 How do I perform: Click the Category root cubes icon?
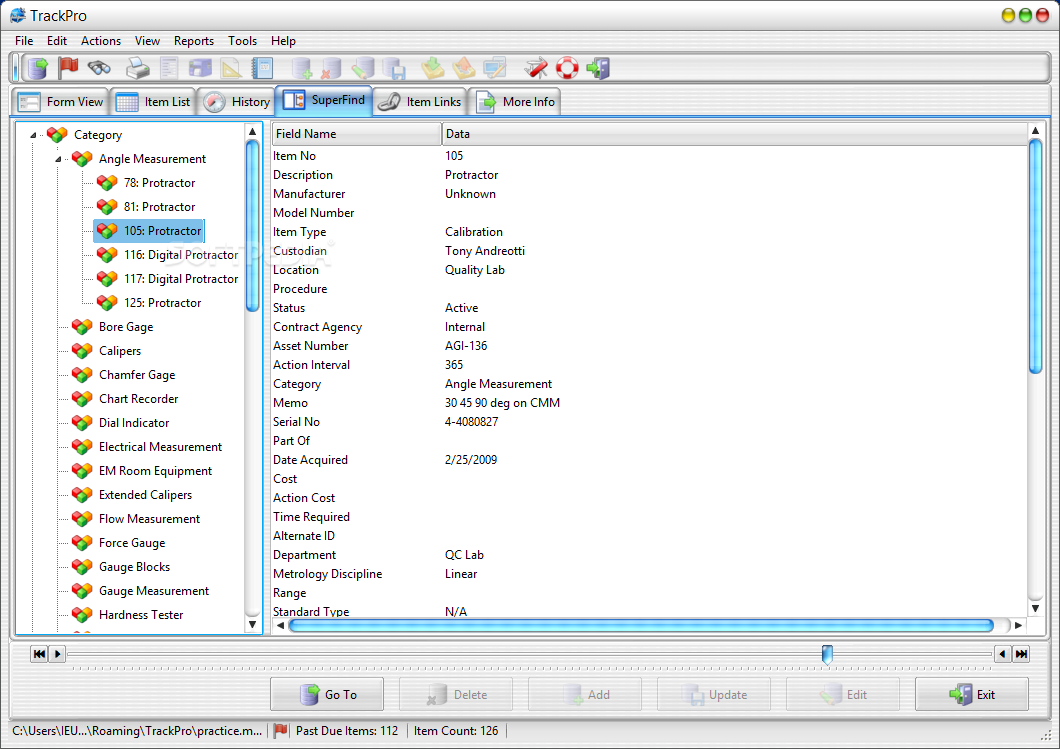pyautogui.click(x=57, y=135)
